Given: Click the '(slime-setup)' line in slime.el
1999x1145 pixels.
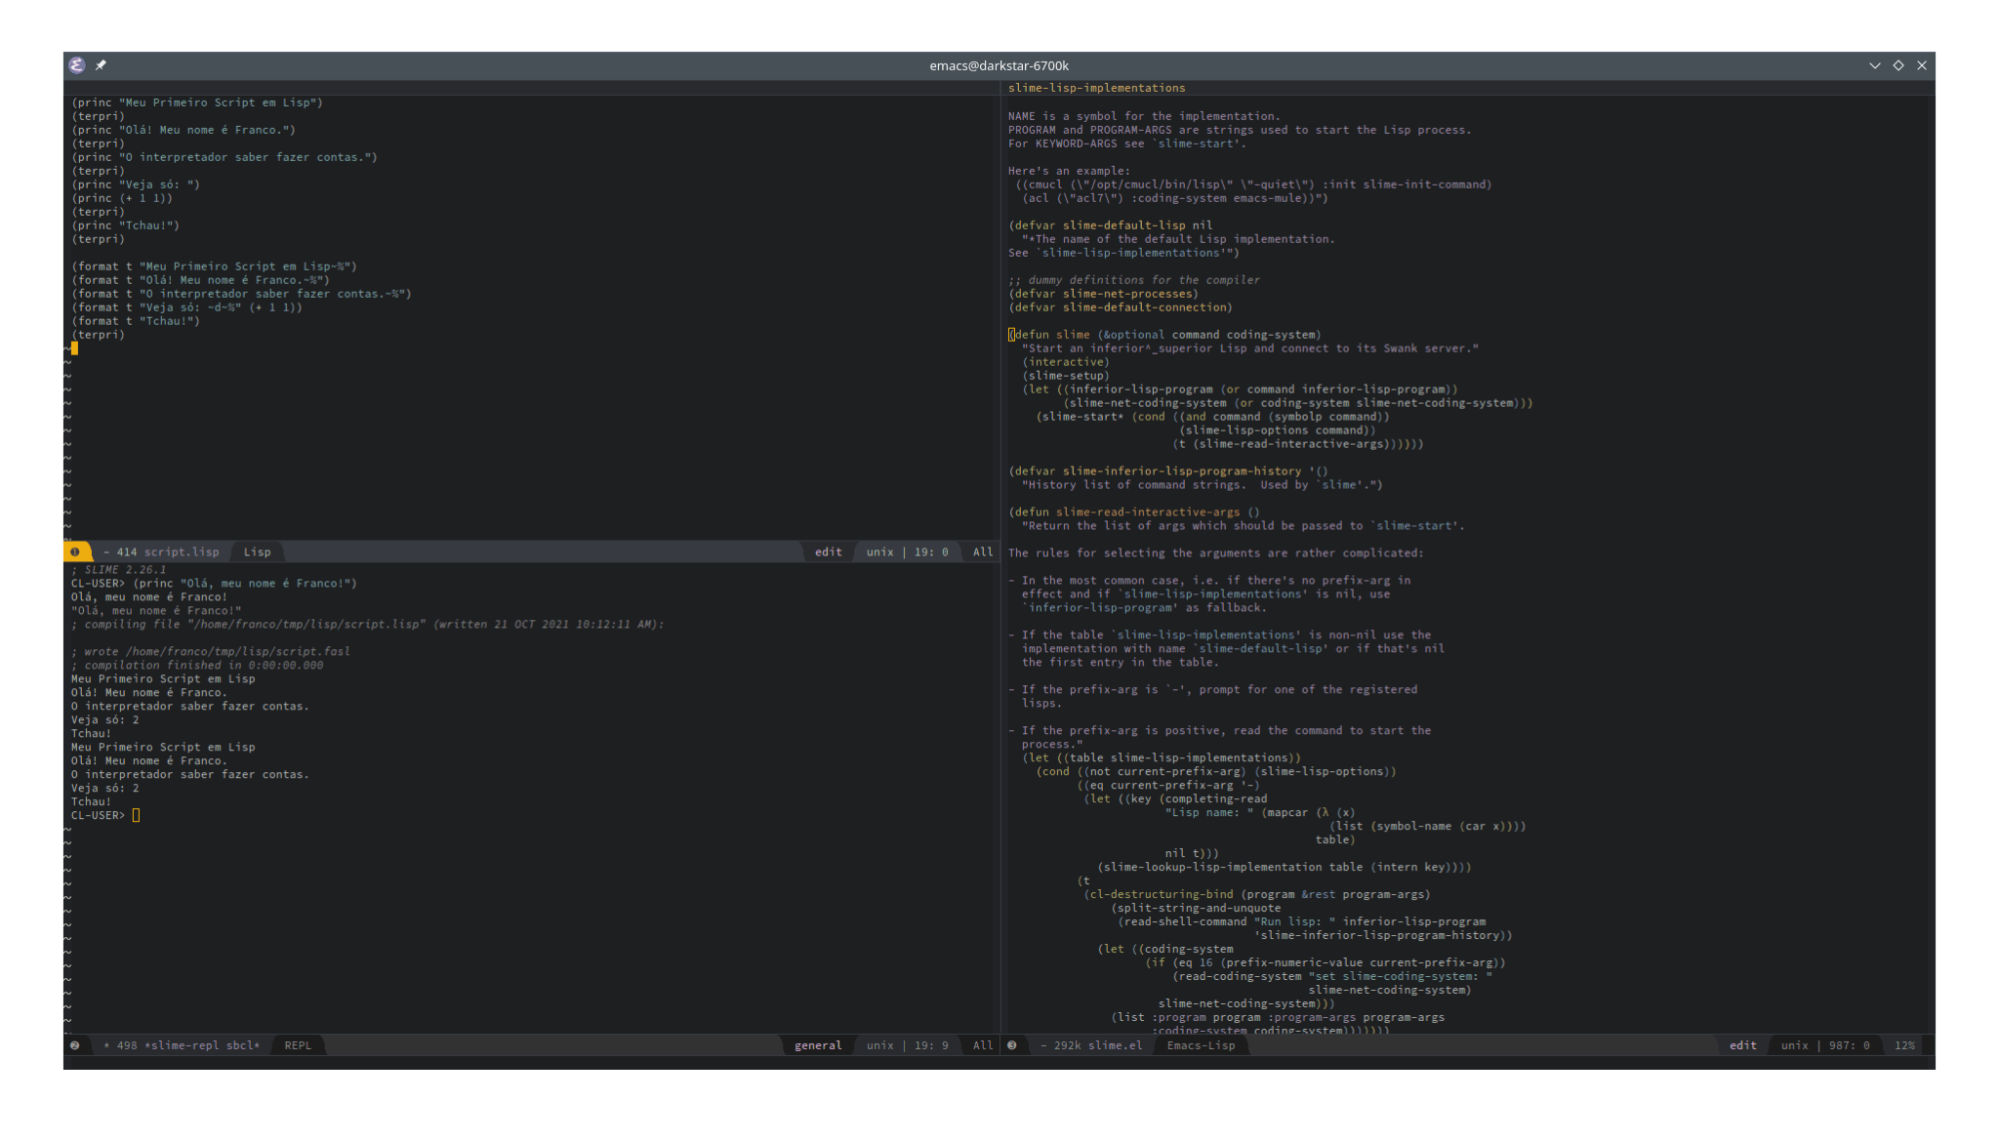Looking at the screenshot, I should click(x=1065, y=376).
